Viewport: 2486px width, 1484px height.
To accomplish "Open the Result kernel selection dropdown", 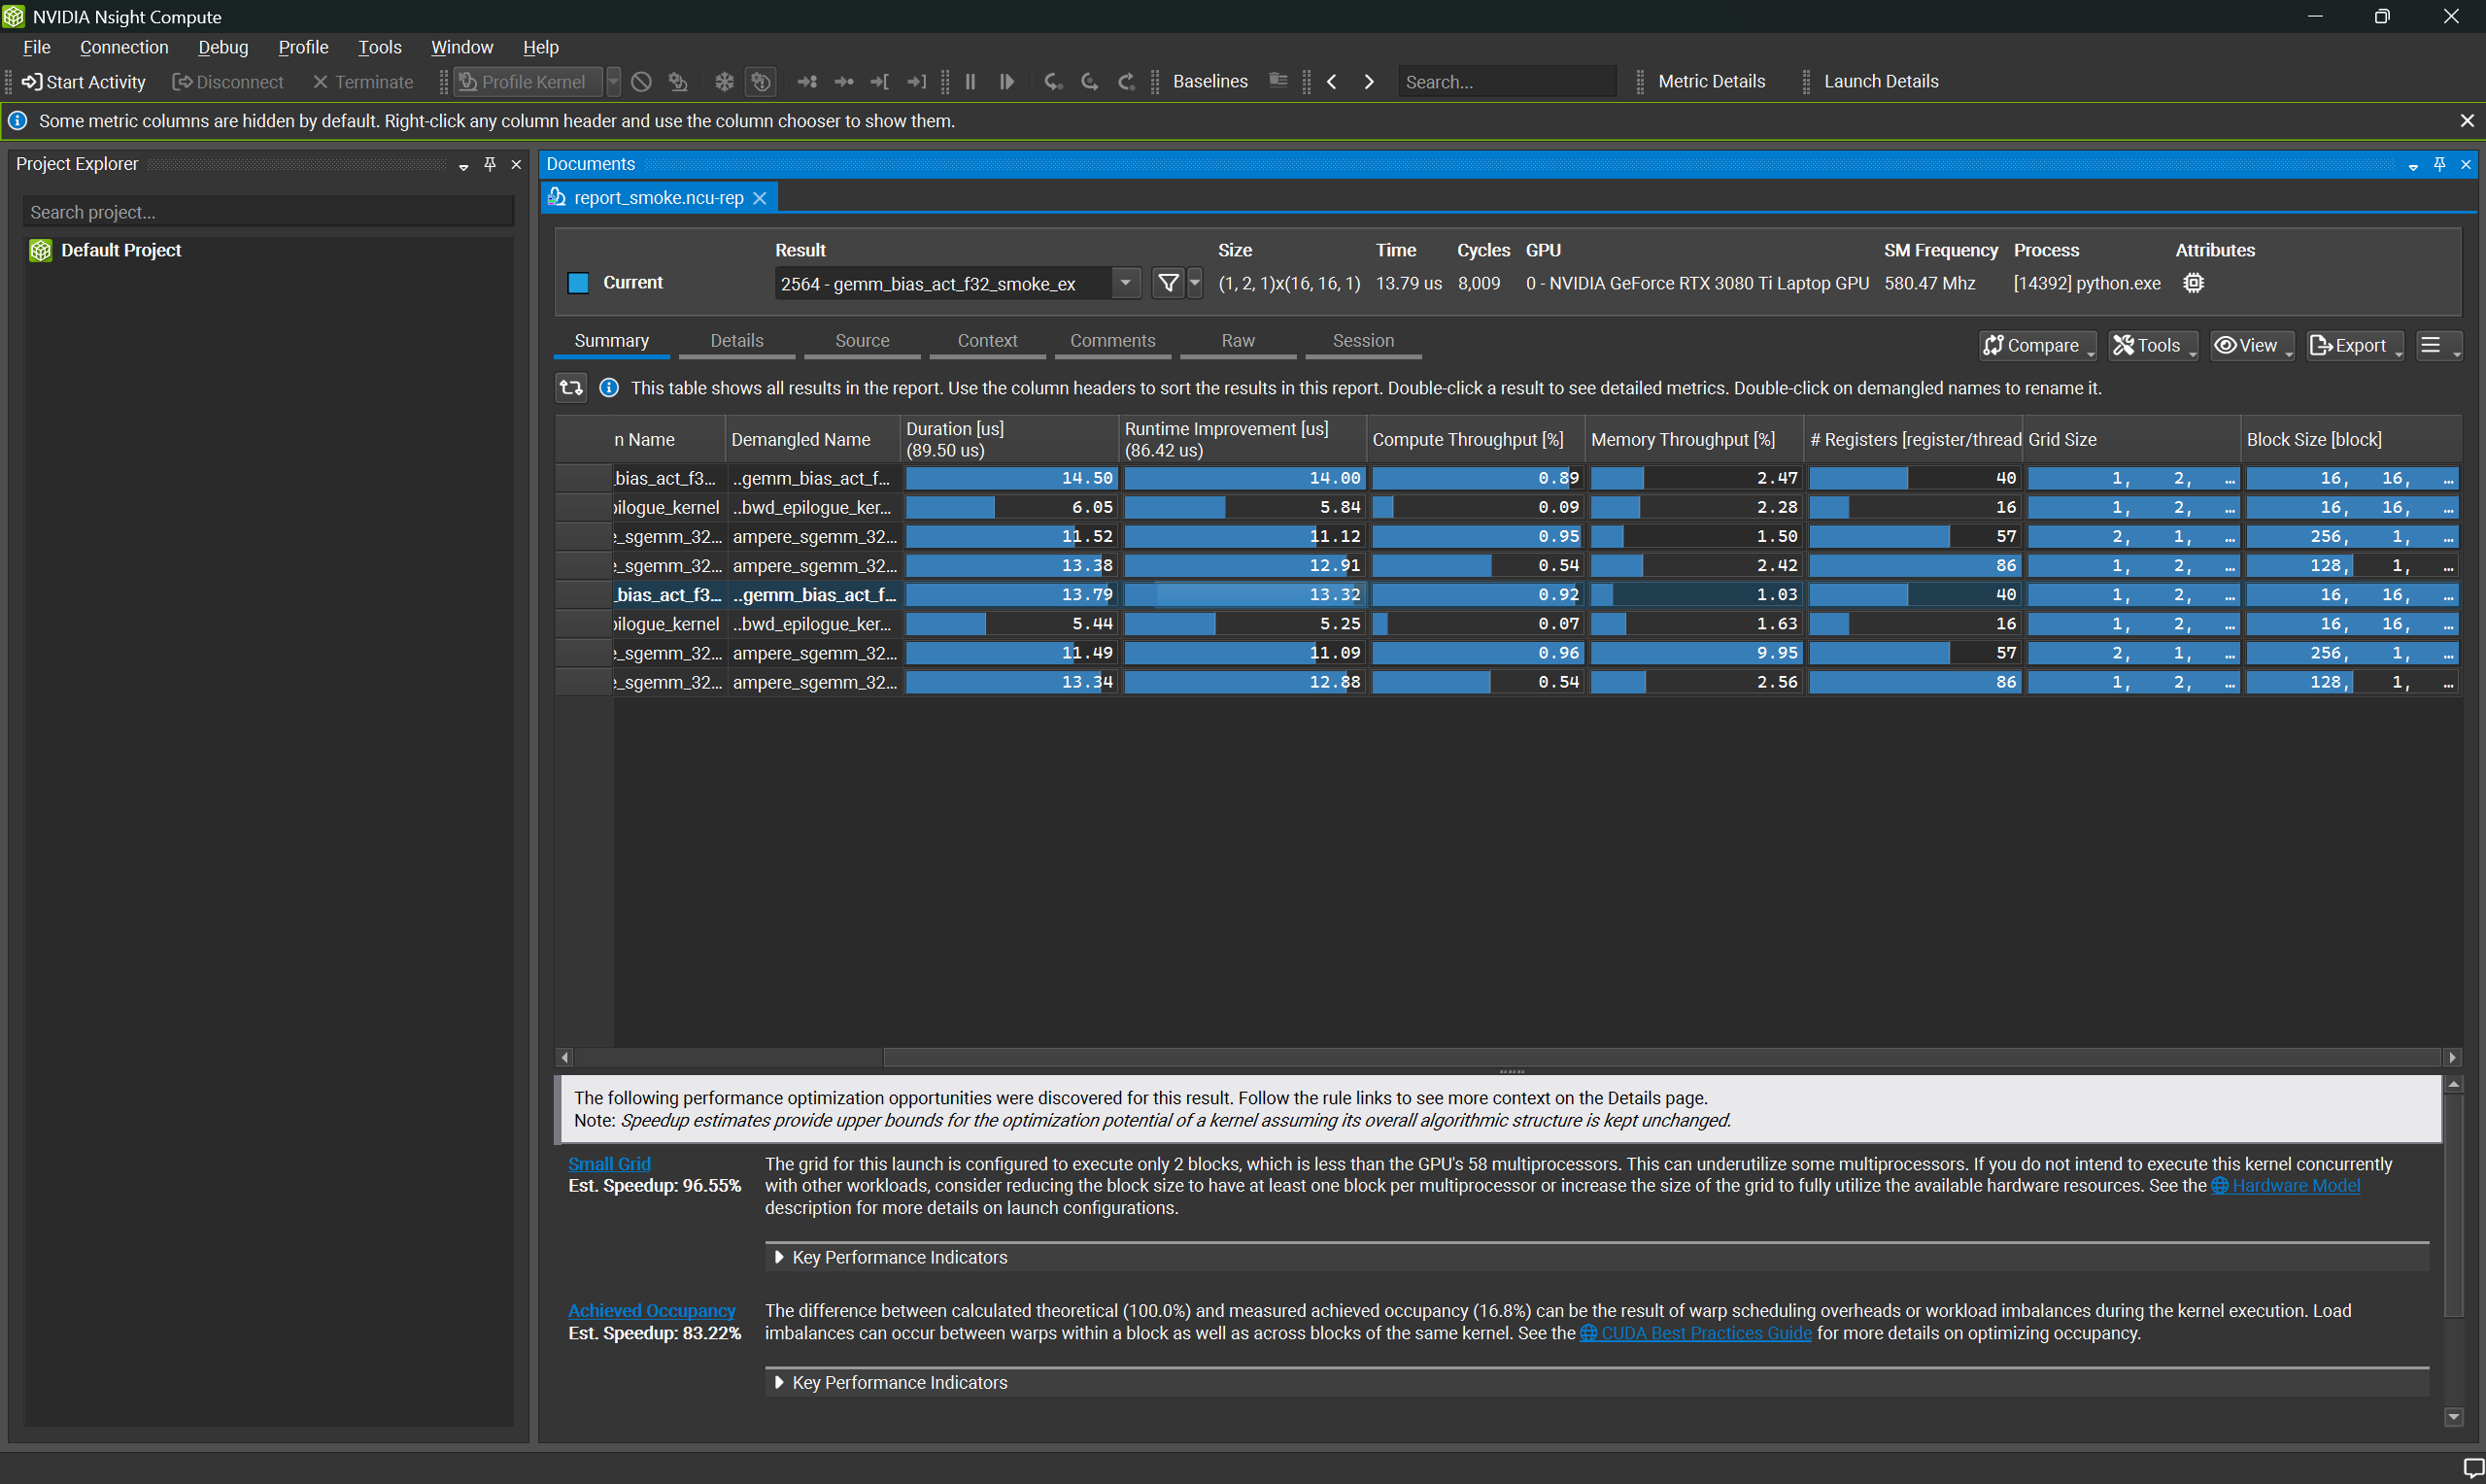I will coord(1125,283).
